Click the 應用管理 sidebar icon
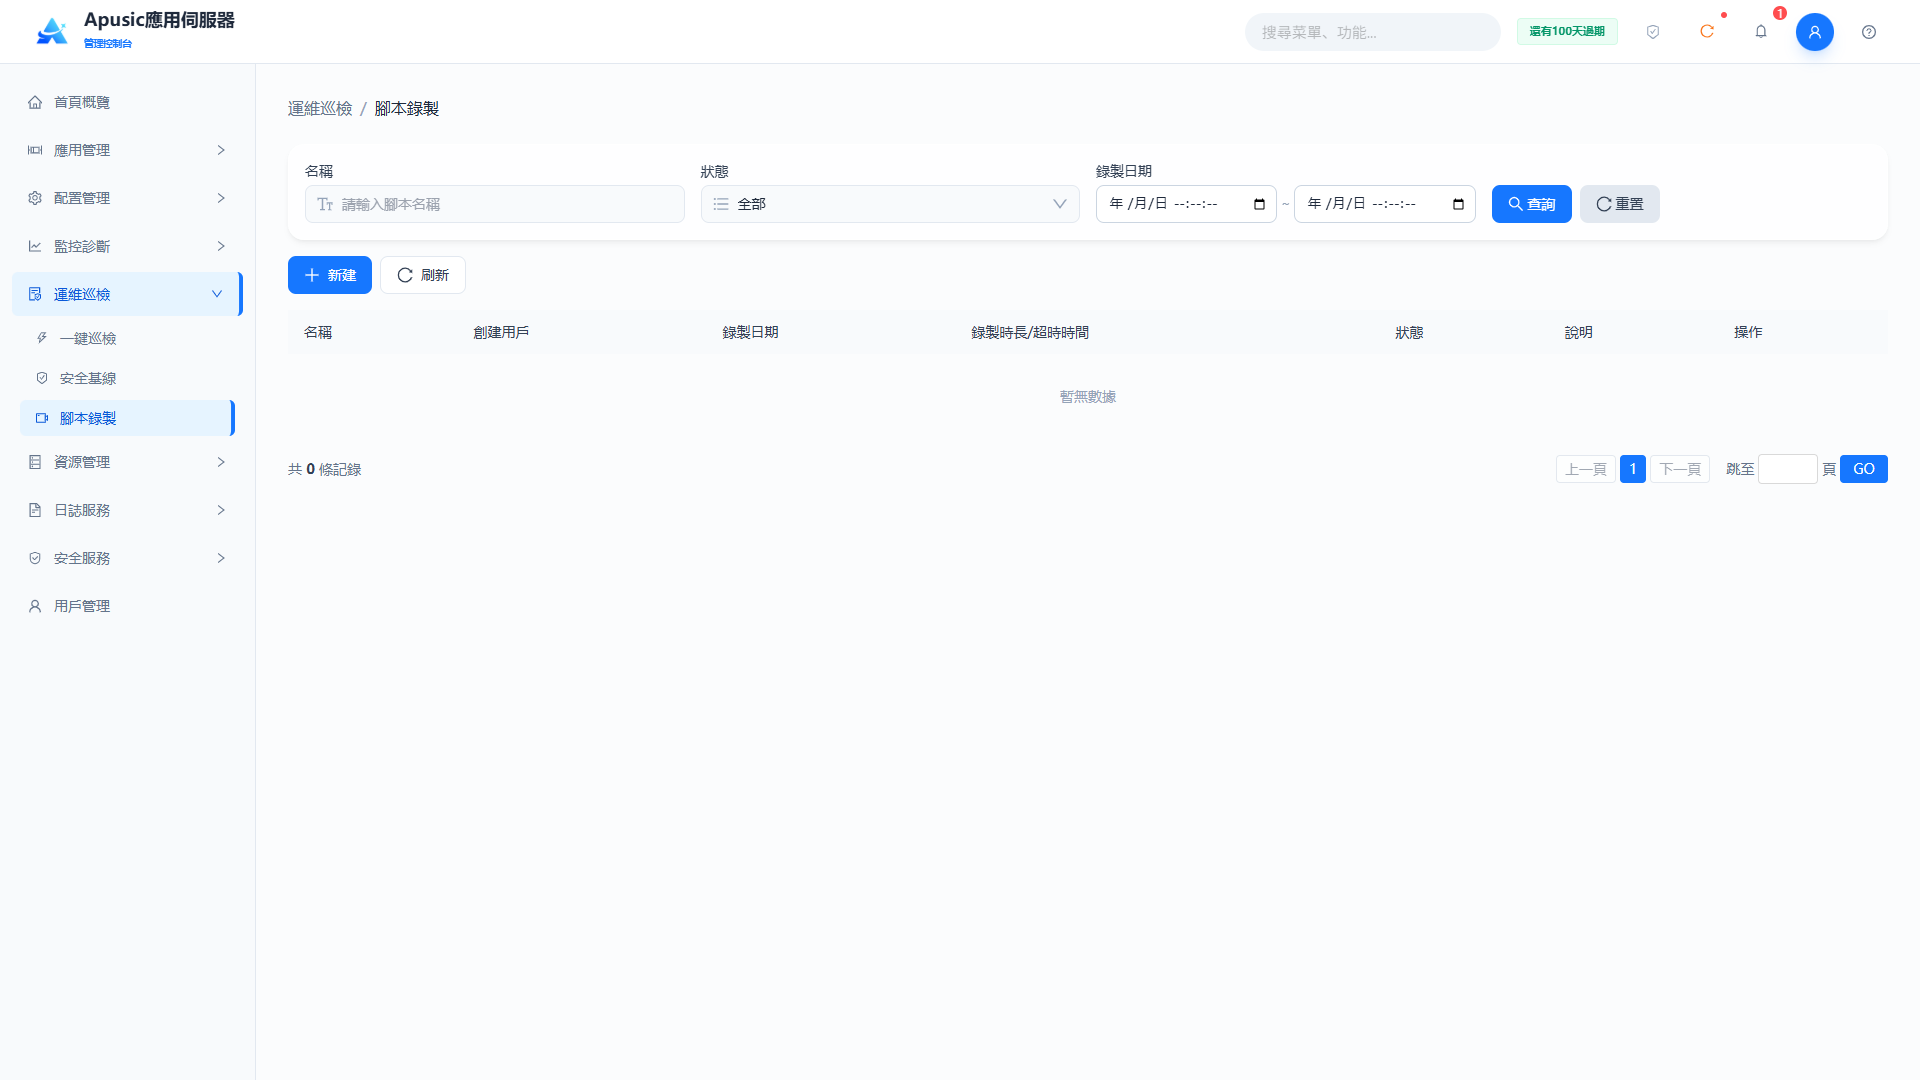The width and height of the screenshot is (1920, 1080). [35, 150]
